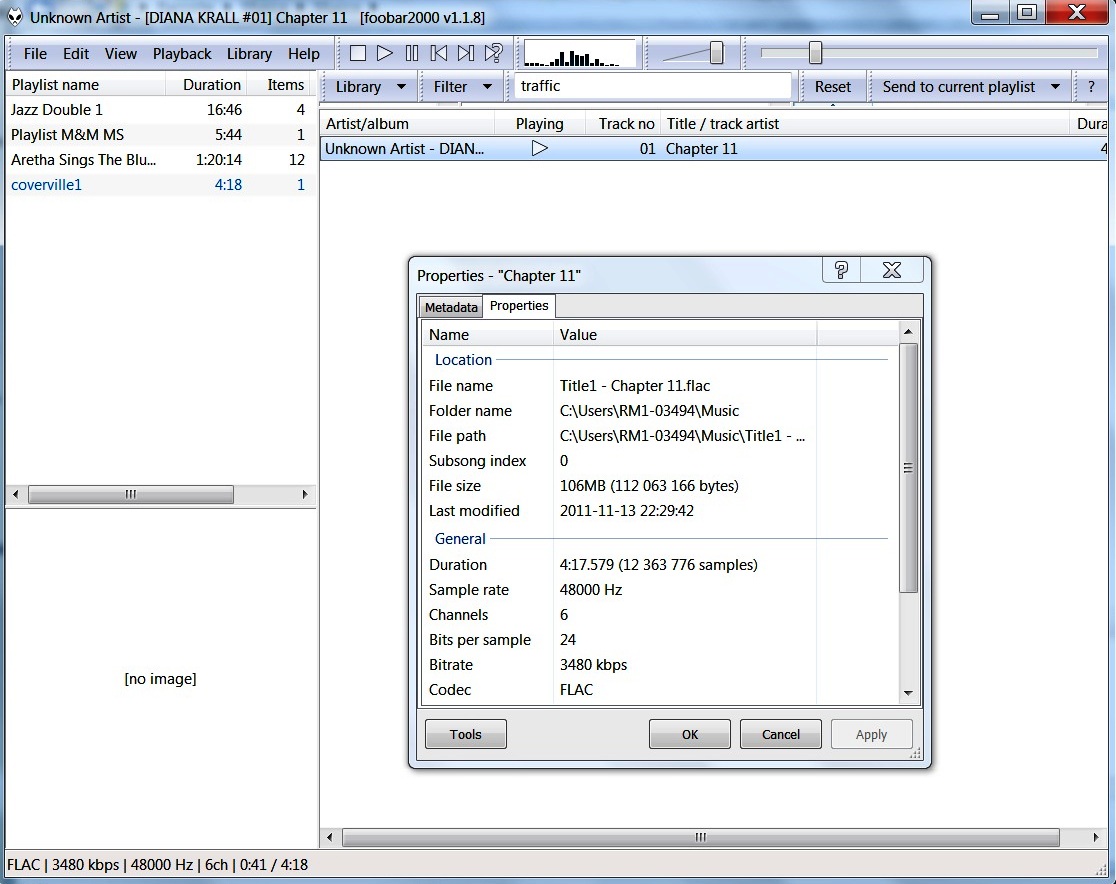Click the Apply button

[871, 734]
